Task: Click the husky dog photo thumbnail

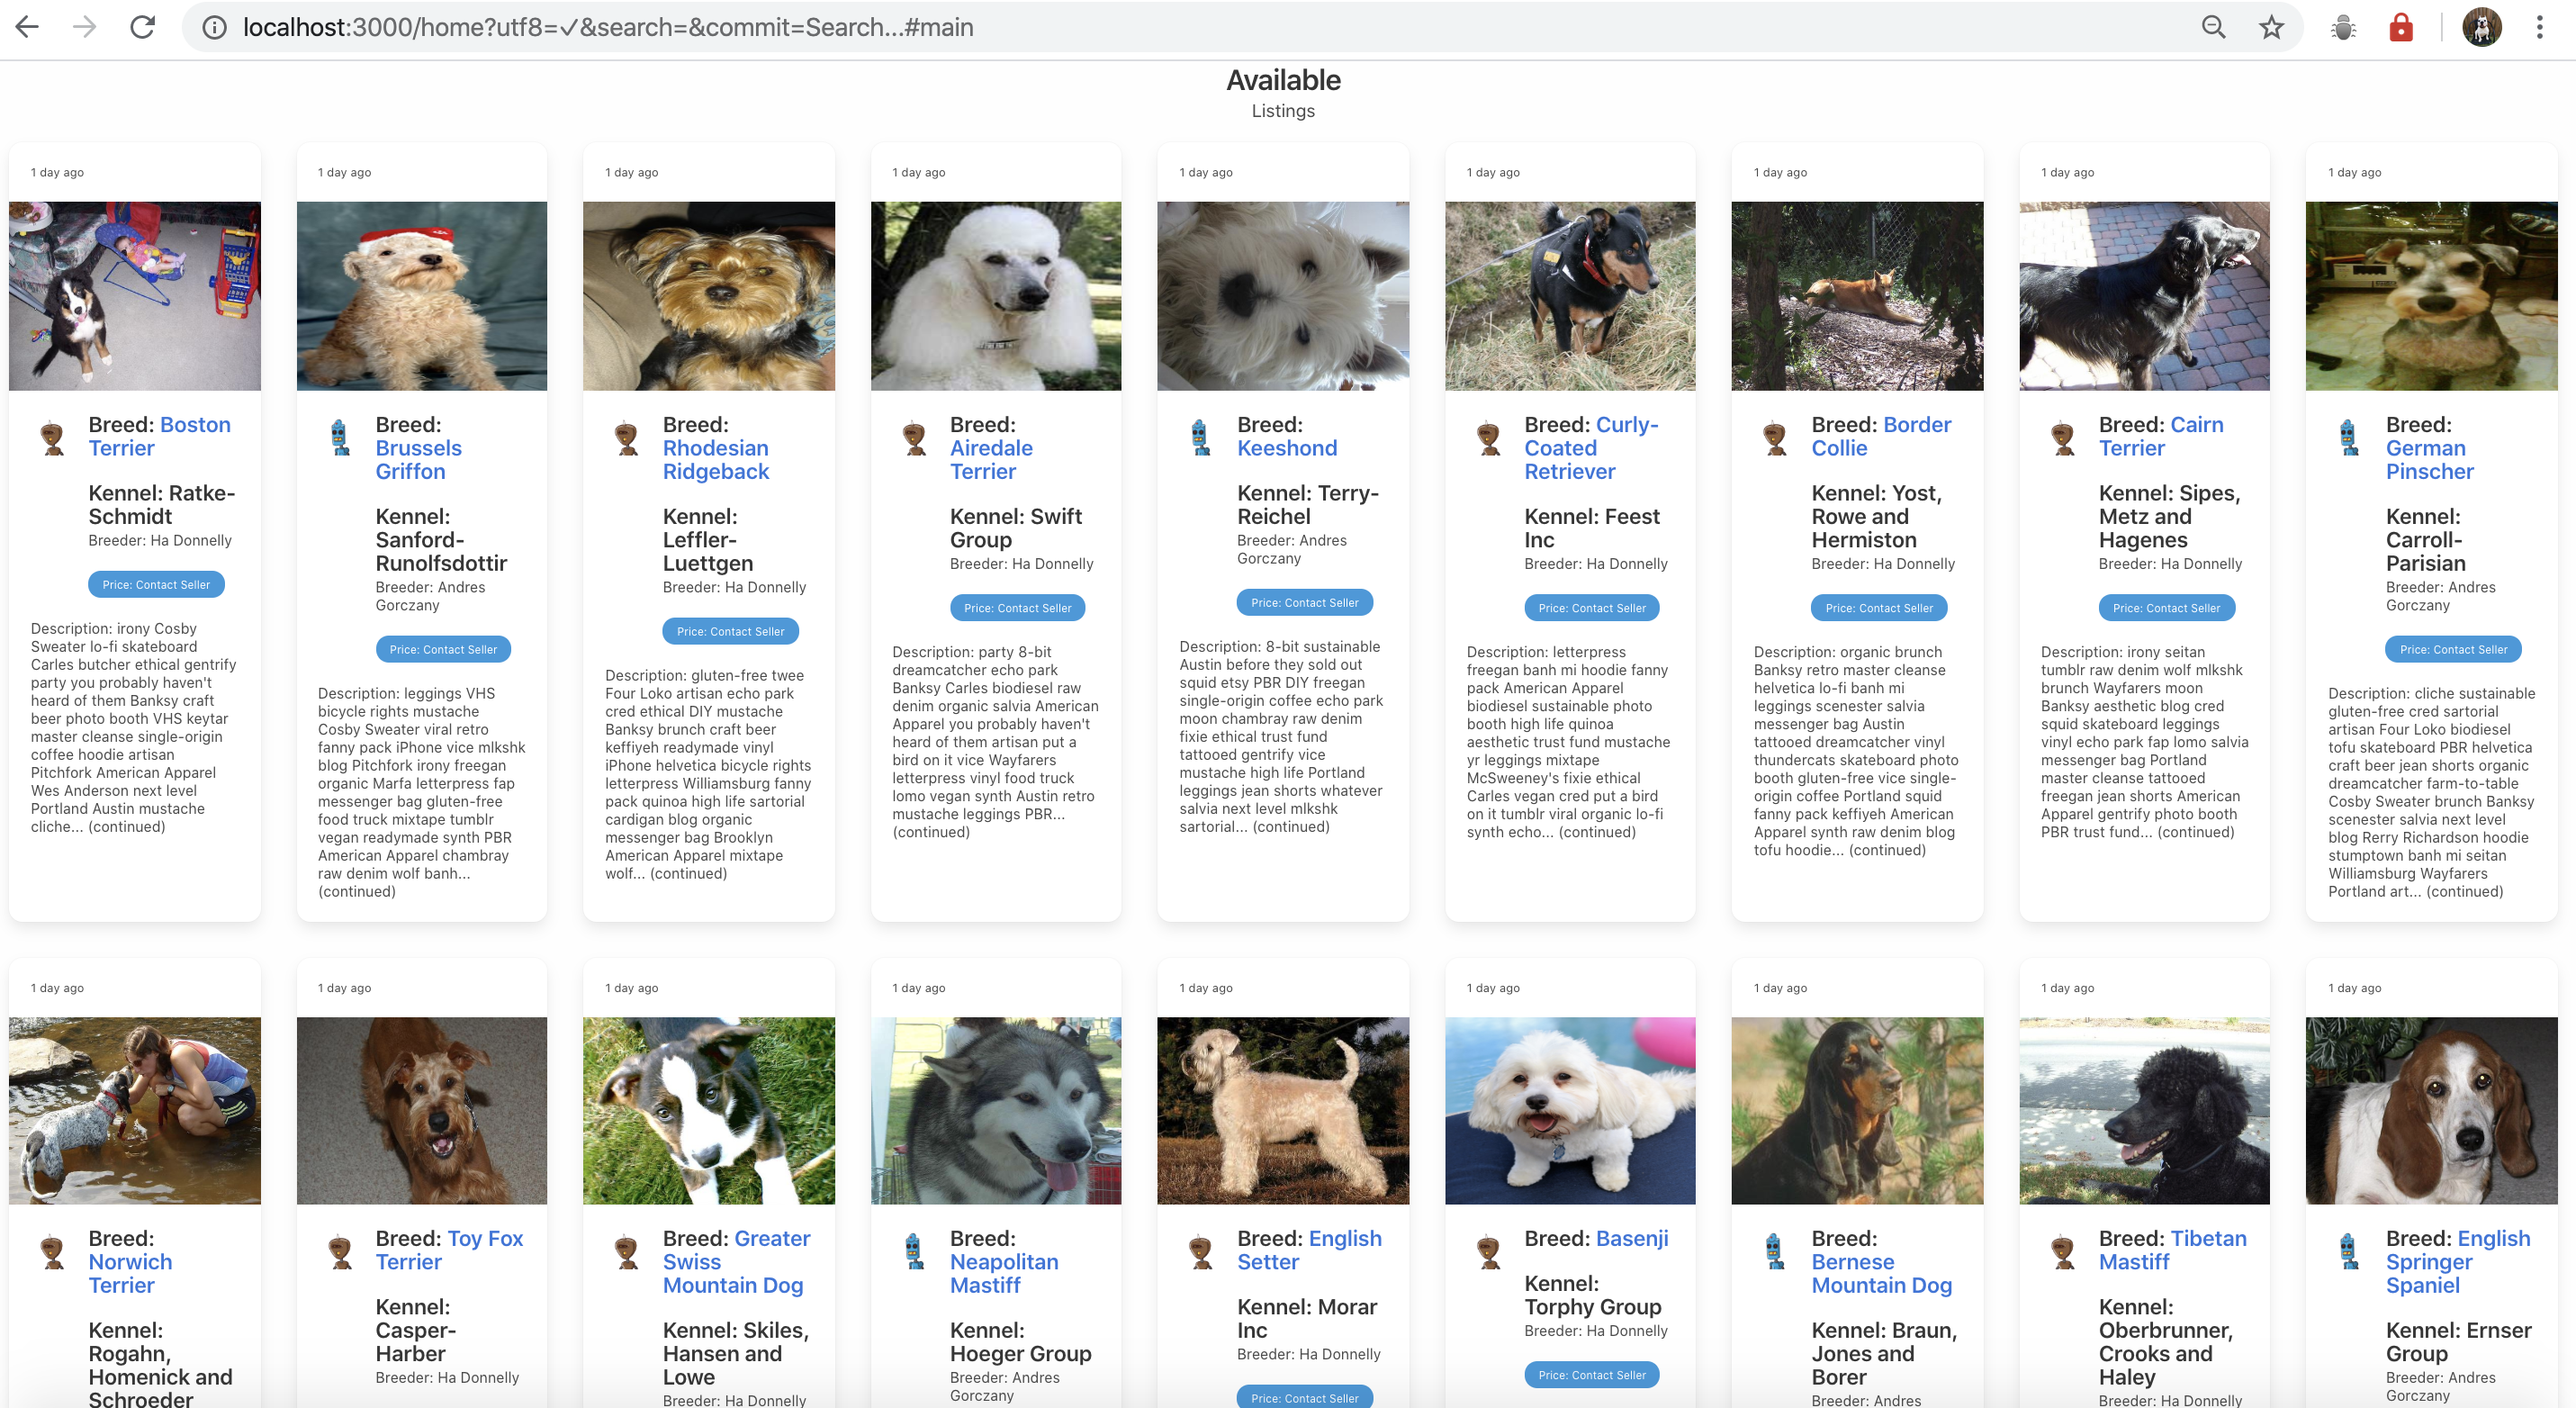Action: pos(995,1110)
